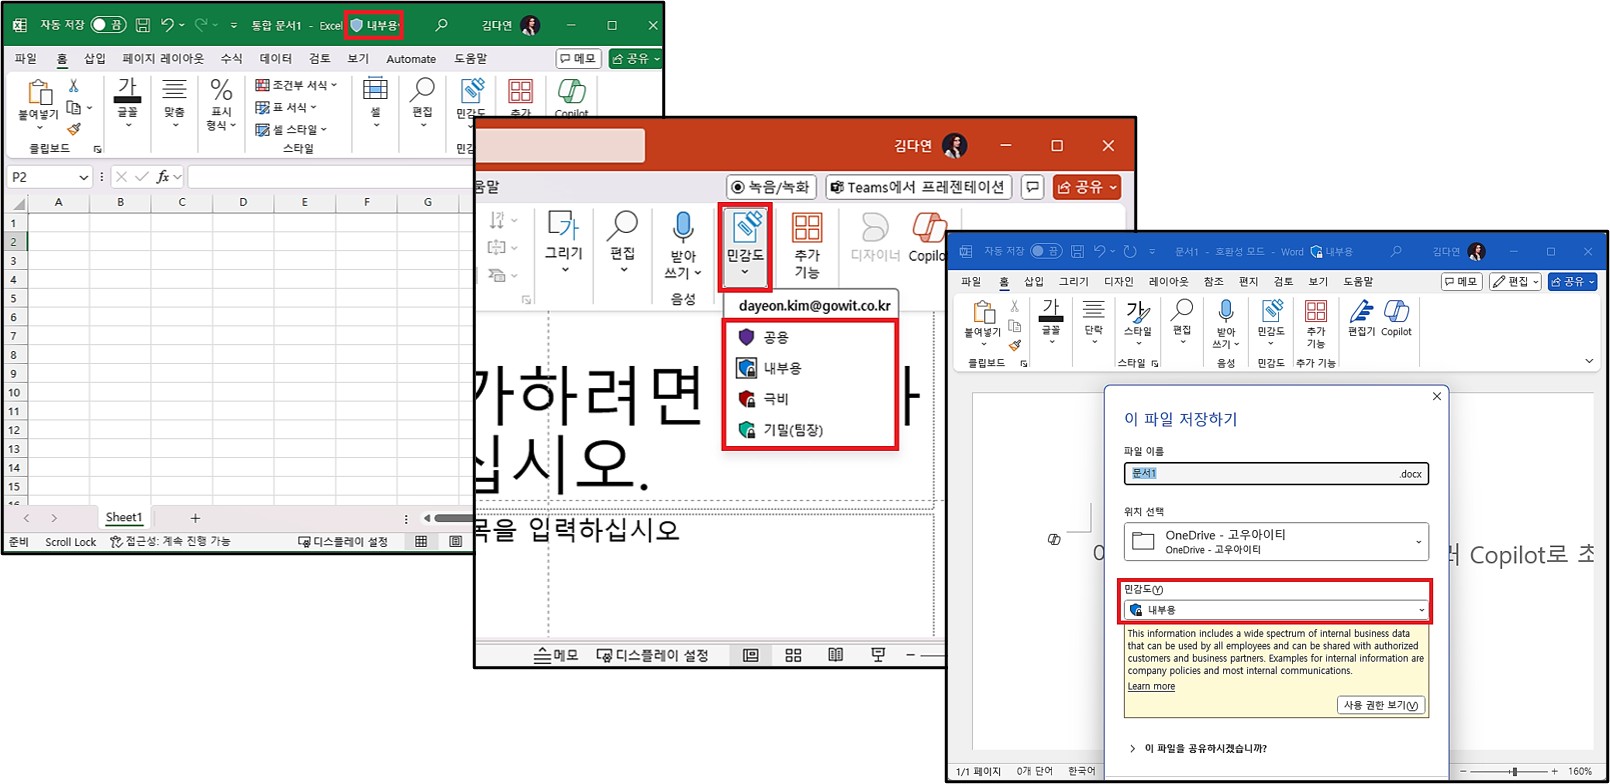Screen dimensions: 1610x784
Task: Click the Learn more link
Action: click(x=1151, y=687)
